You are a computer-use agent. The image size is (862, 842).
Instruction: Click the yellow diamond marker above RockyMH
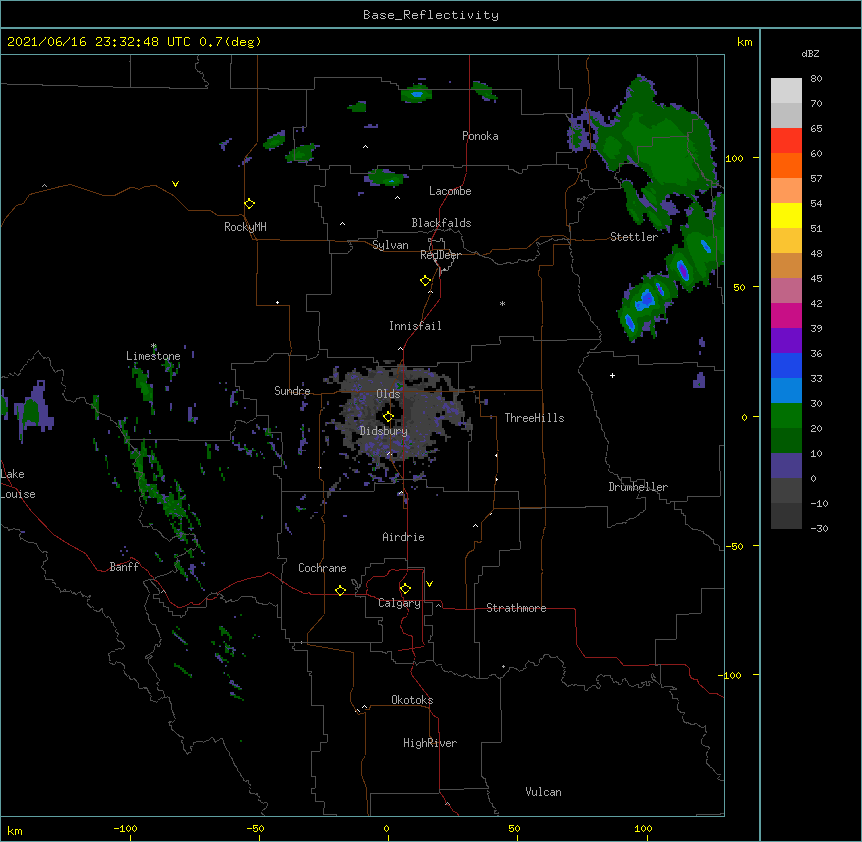tap(249, 203)
